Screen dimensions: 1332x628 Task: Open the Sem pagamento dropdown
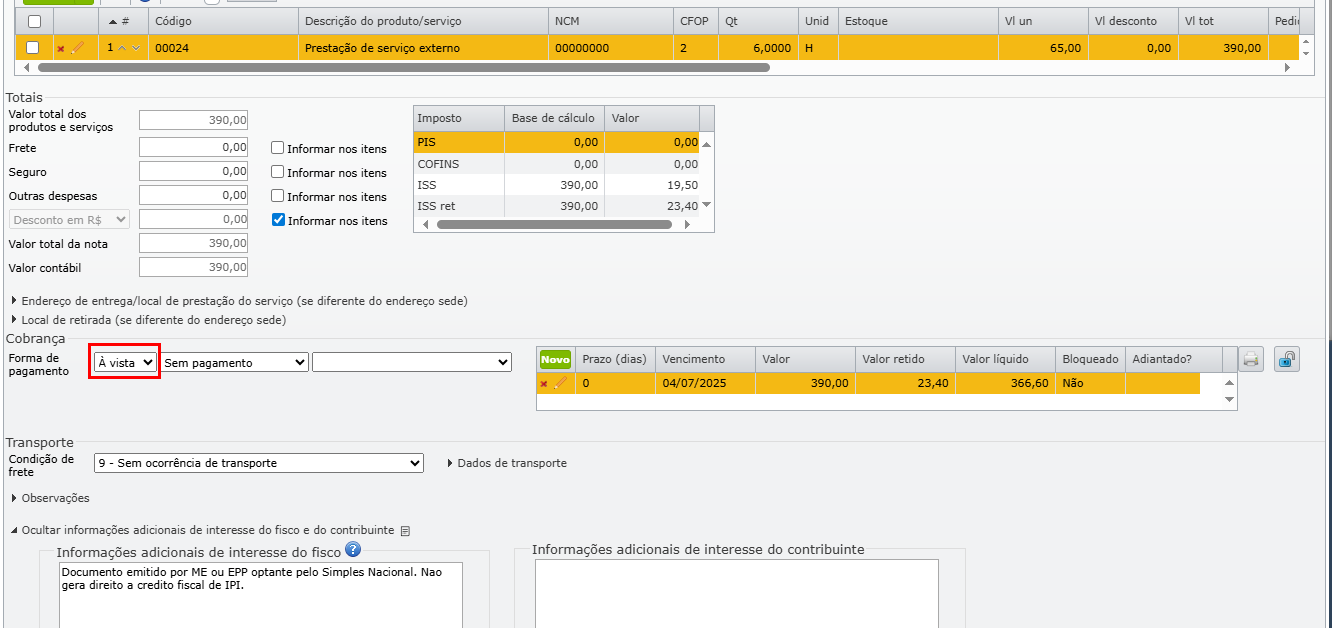(235, 362)
